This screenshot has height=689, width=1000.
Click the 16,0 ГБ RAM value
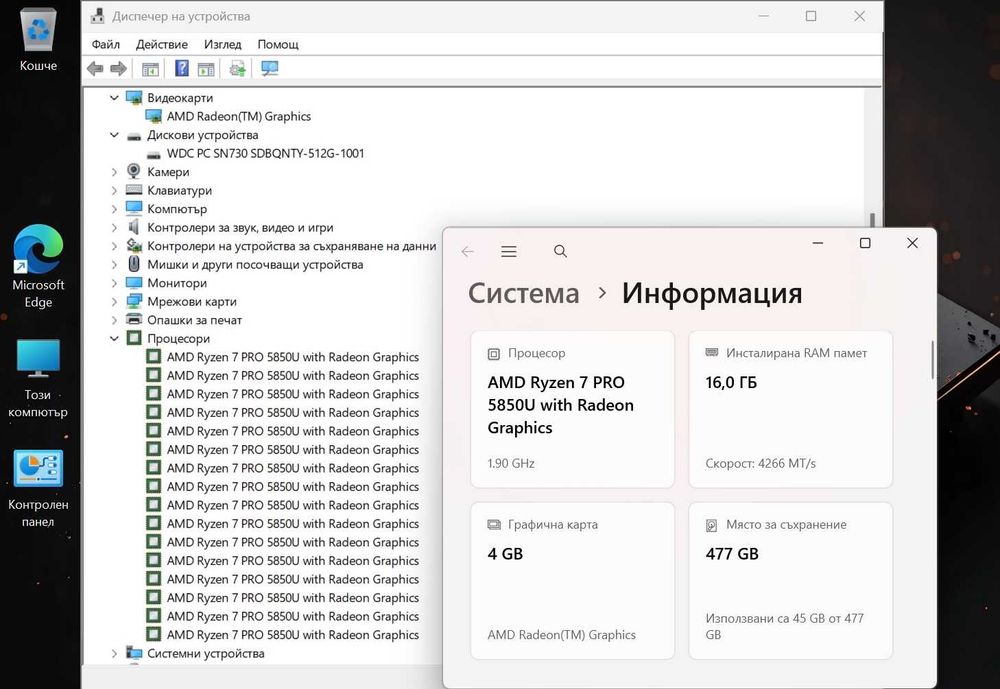[x=731, y=383]
